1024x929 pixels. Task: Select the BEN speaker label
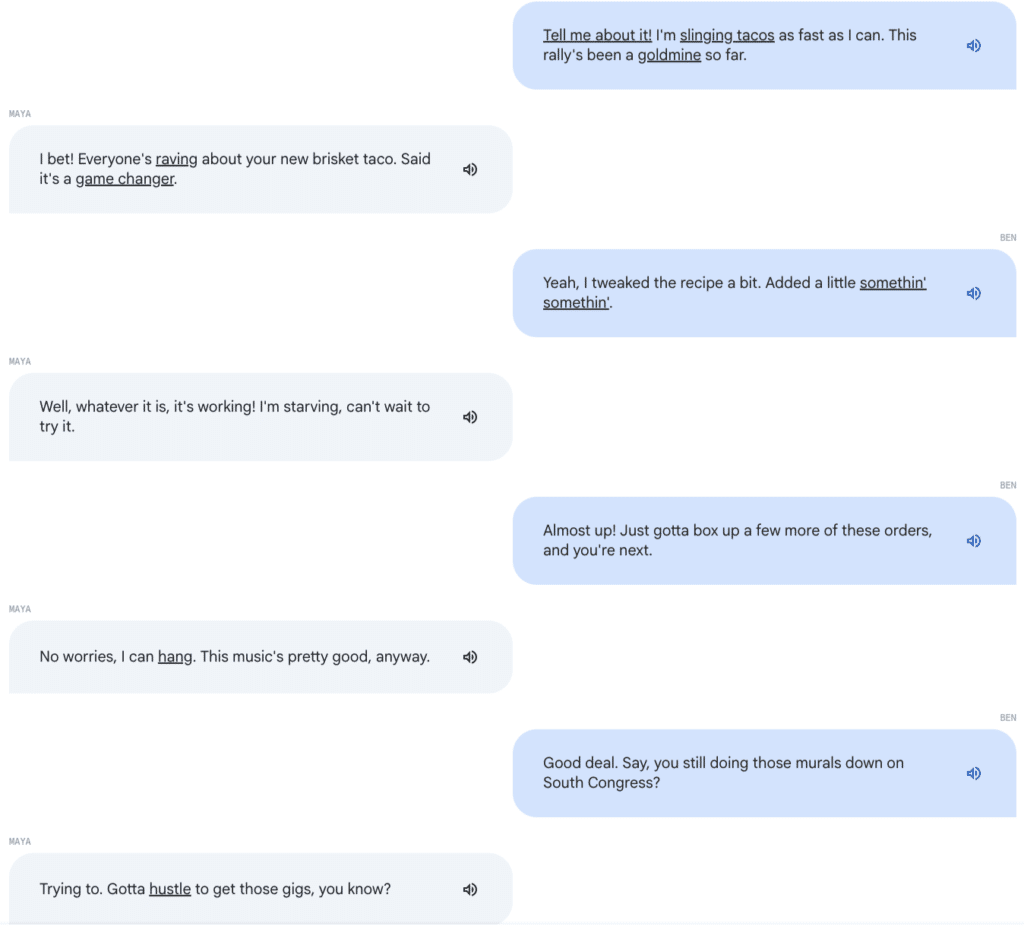(1008, 237)
